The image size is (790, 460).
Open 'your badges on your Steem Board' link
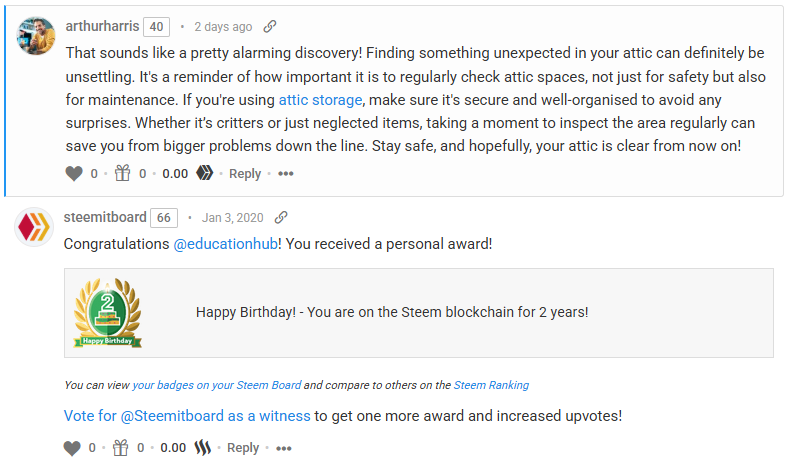[217, 385]
